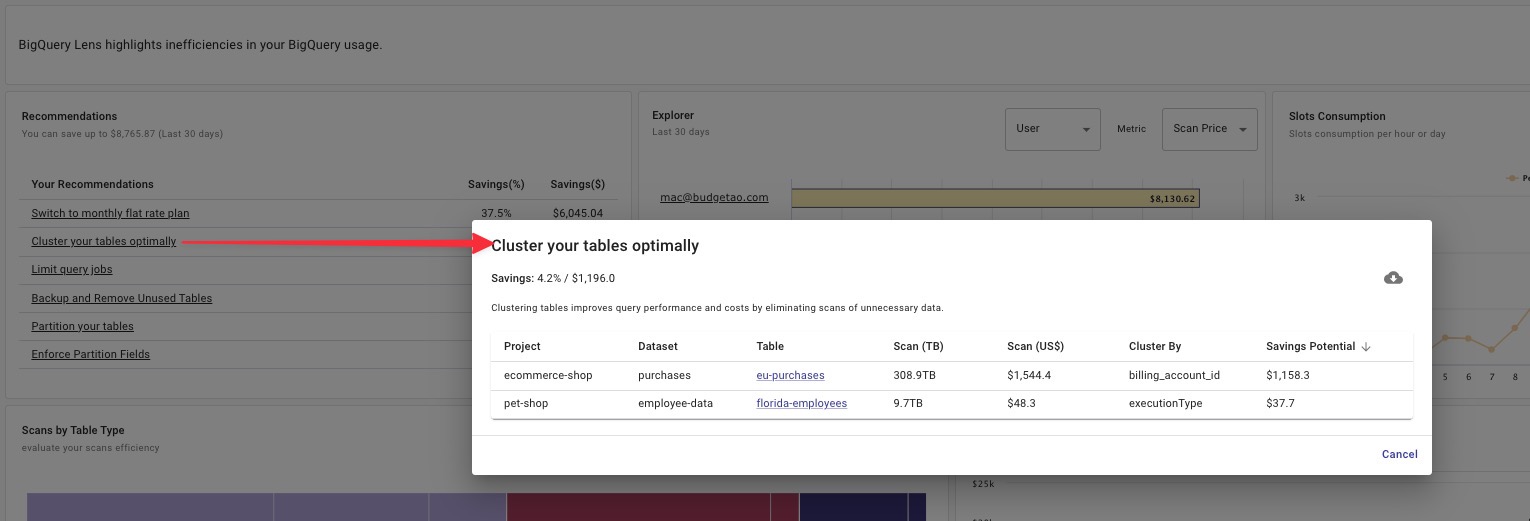Click the $6,045.04 savings amount
The width and height of the screenshot is (1530, 521).
pos(577,213)
